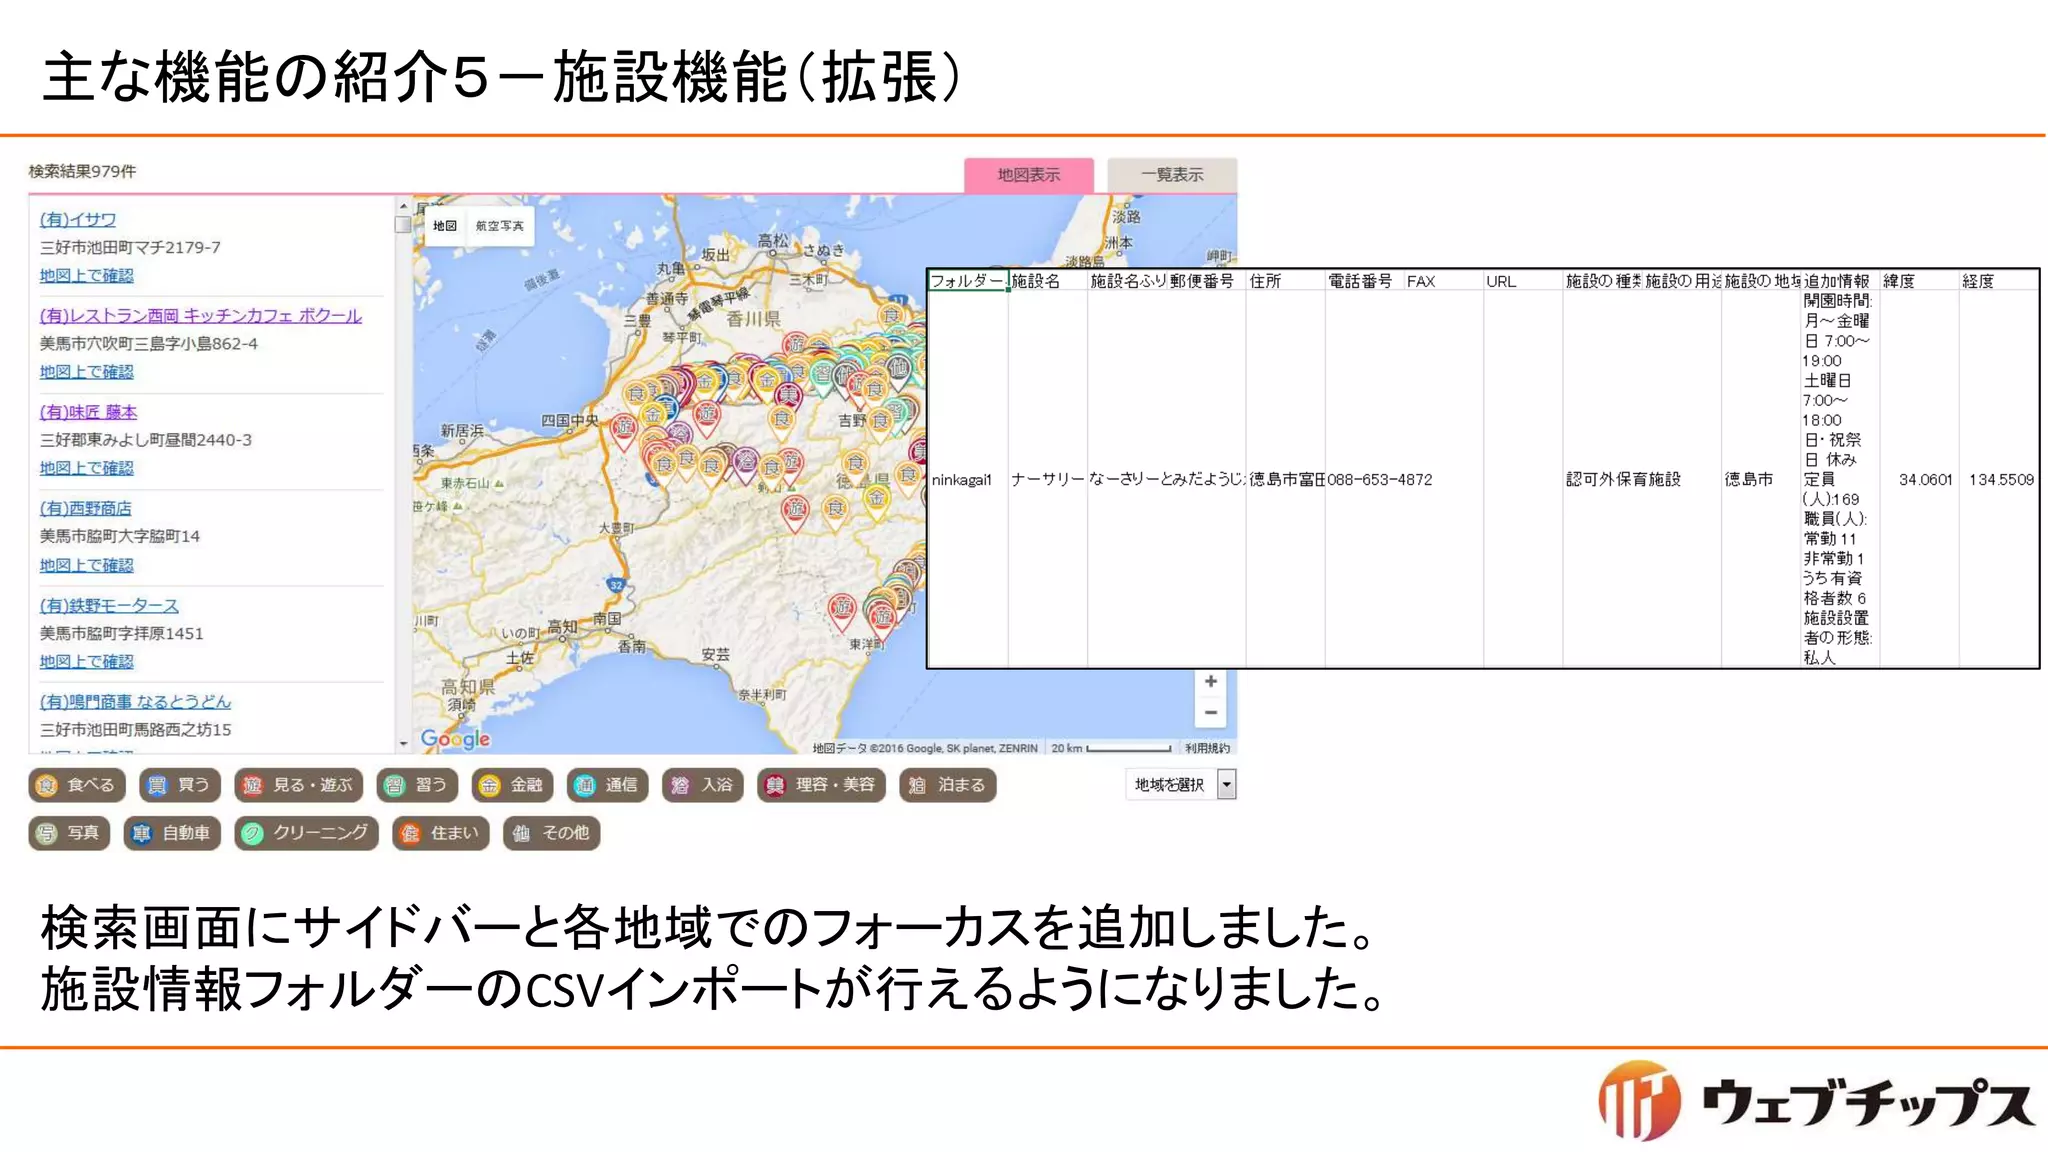2048x1152 pixels.
Task: Select the フォルダー column header cell
Action: tap(968, 281)
